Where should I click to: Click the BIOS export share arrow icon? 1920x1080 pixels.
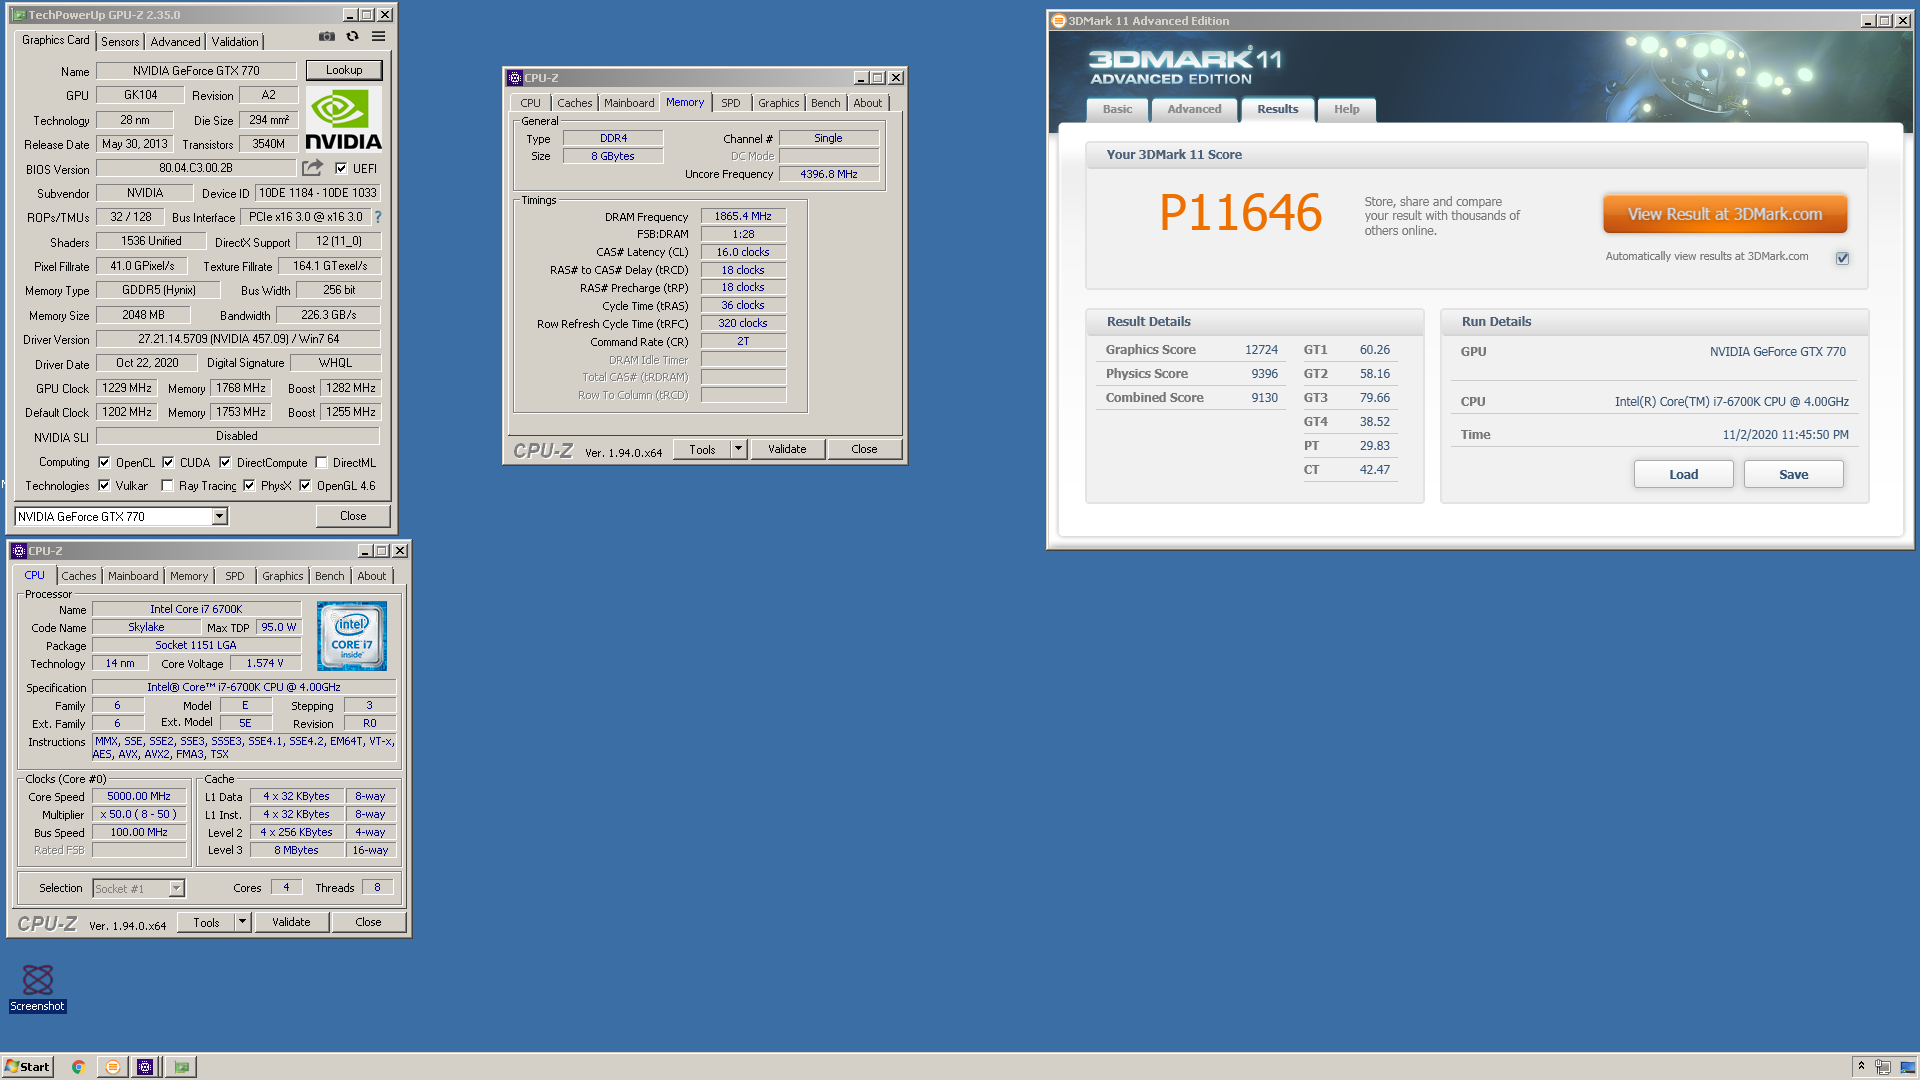click(313, 168)
